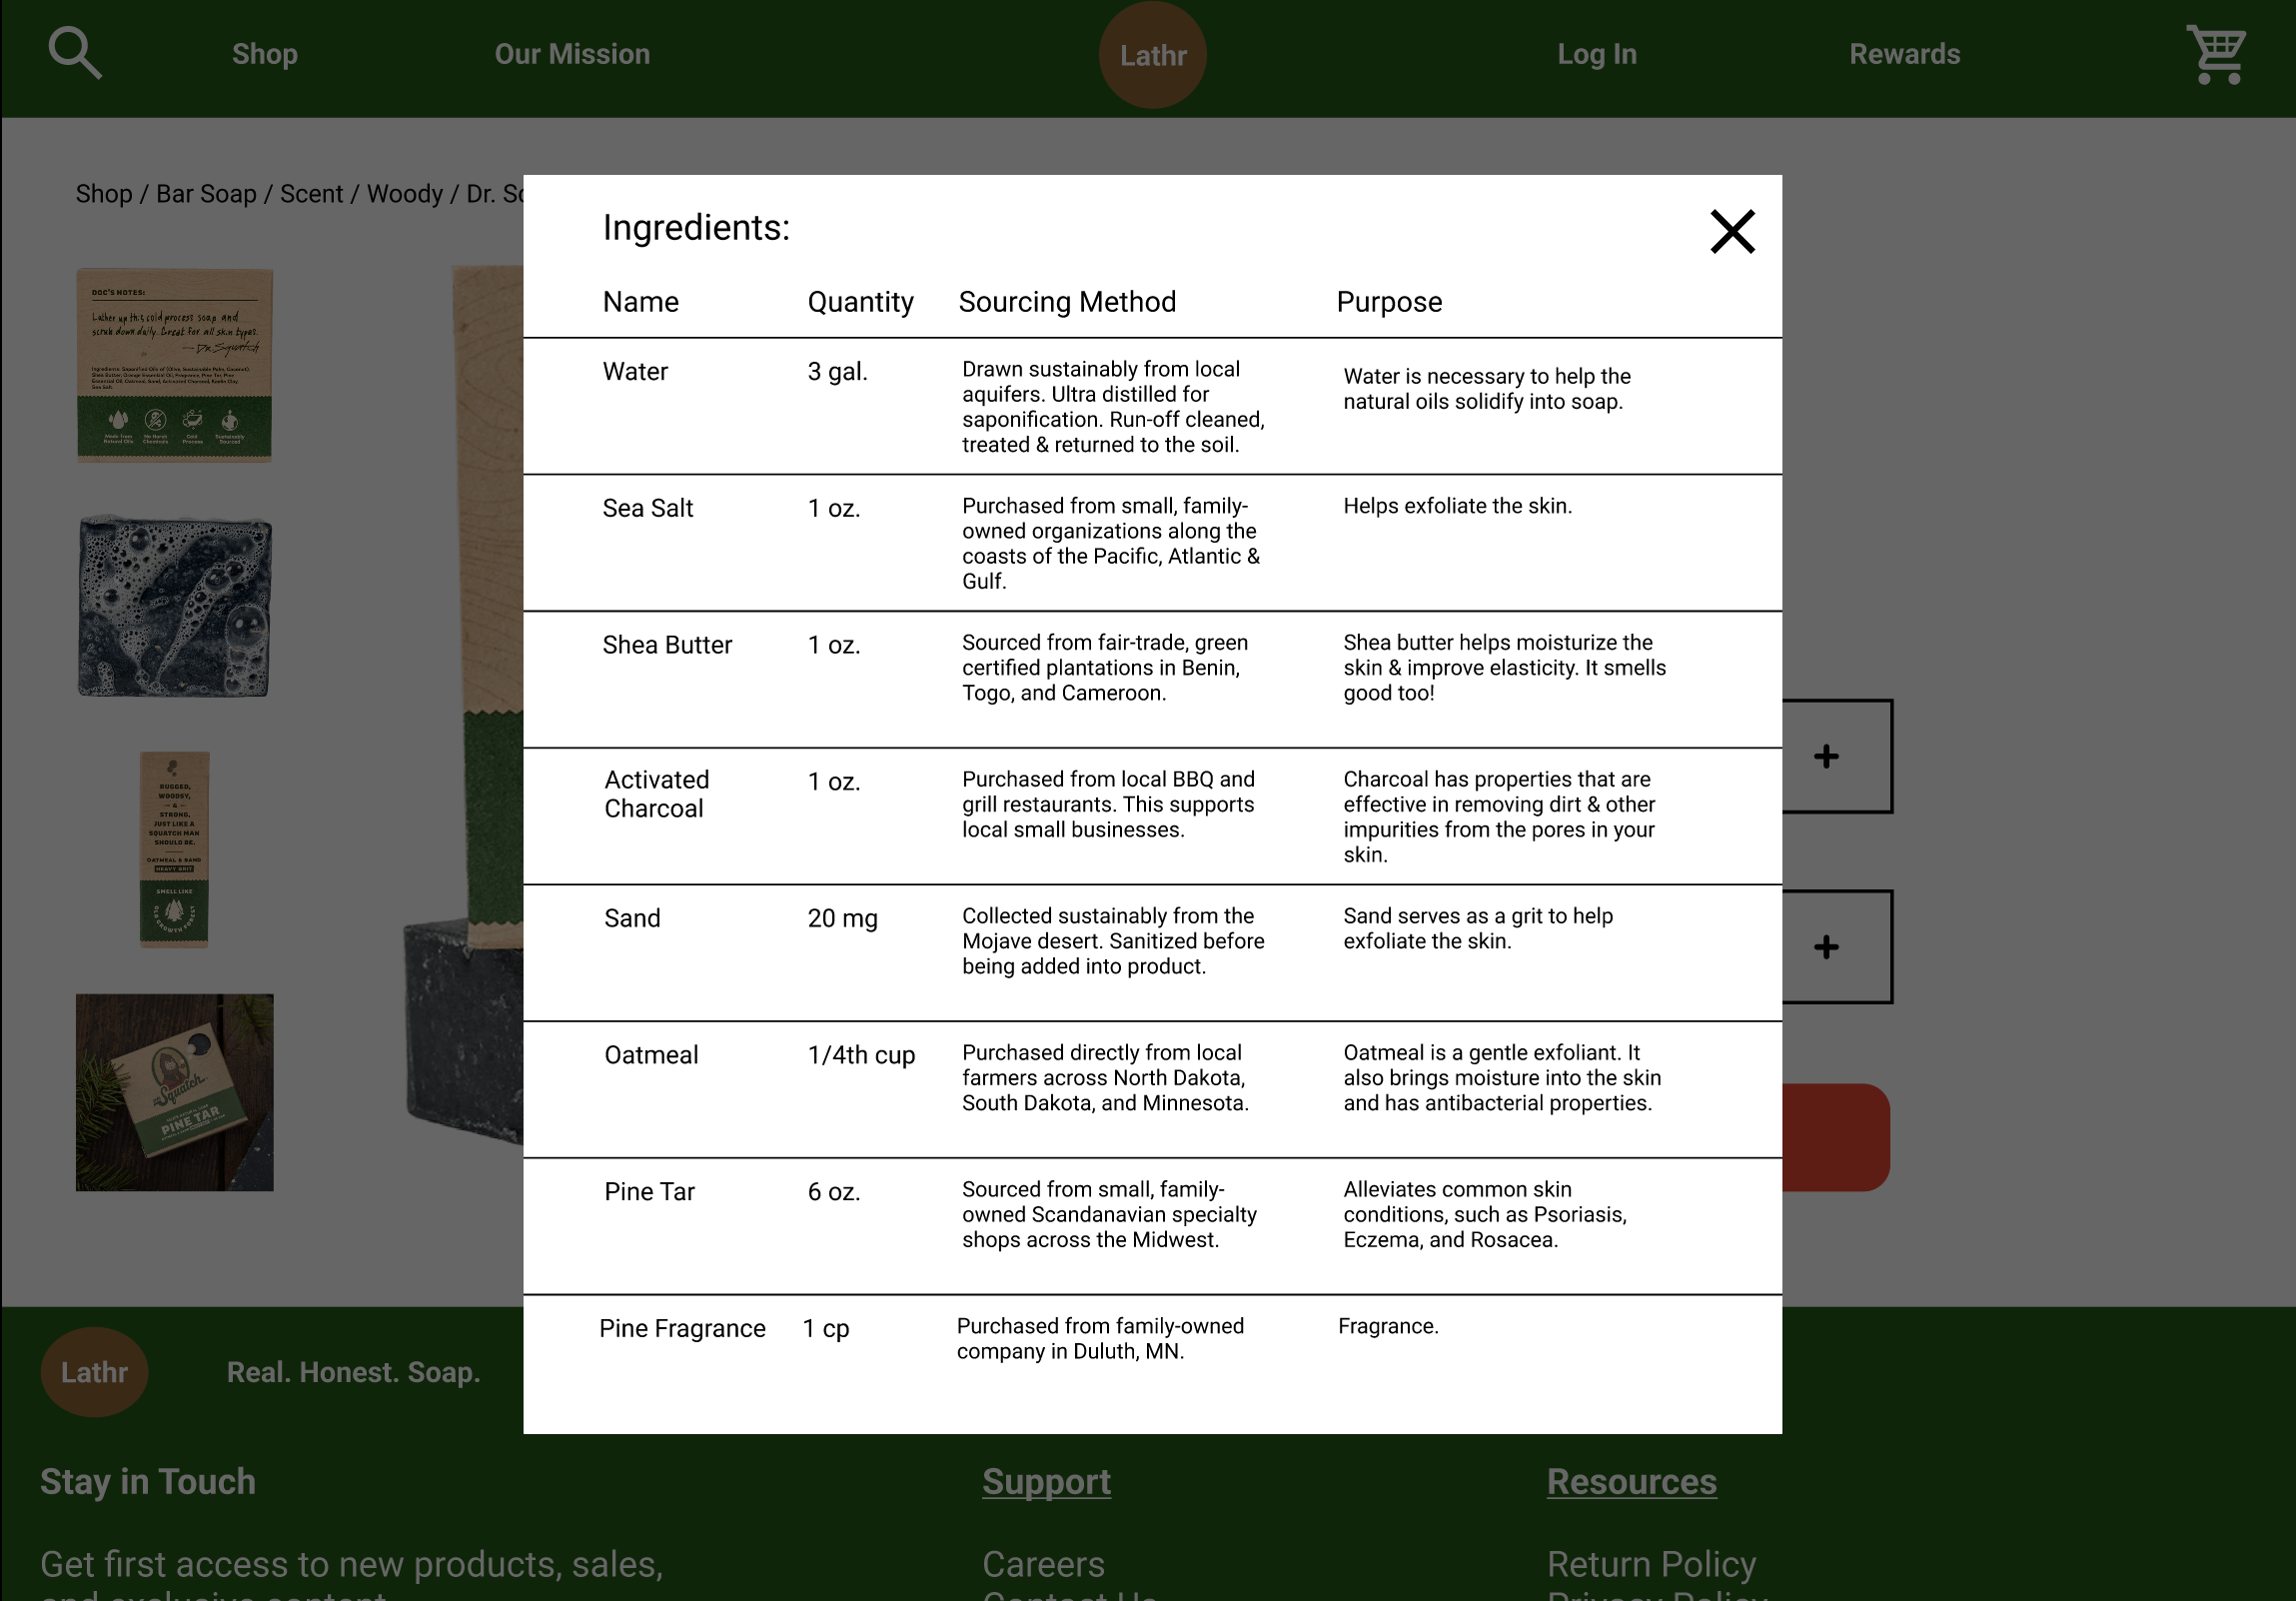
Task: Close the Ingredients popup
Action: [1731, 232]
